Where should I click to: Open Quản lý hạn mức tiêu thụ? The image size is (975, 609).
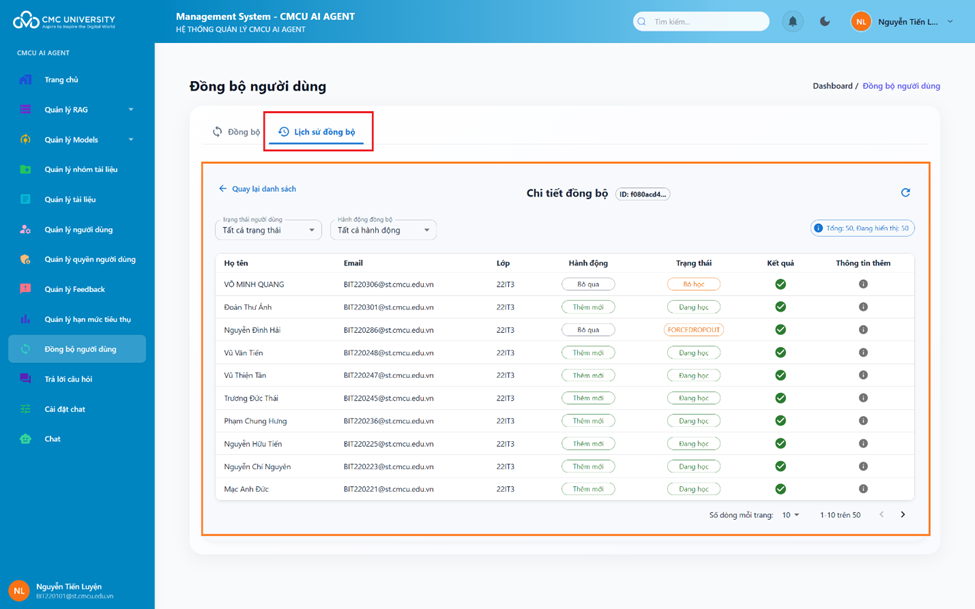[87, 319]
